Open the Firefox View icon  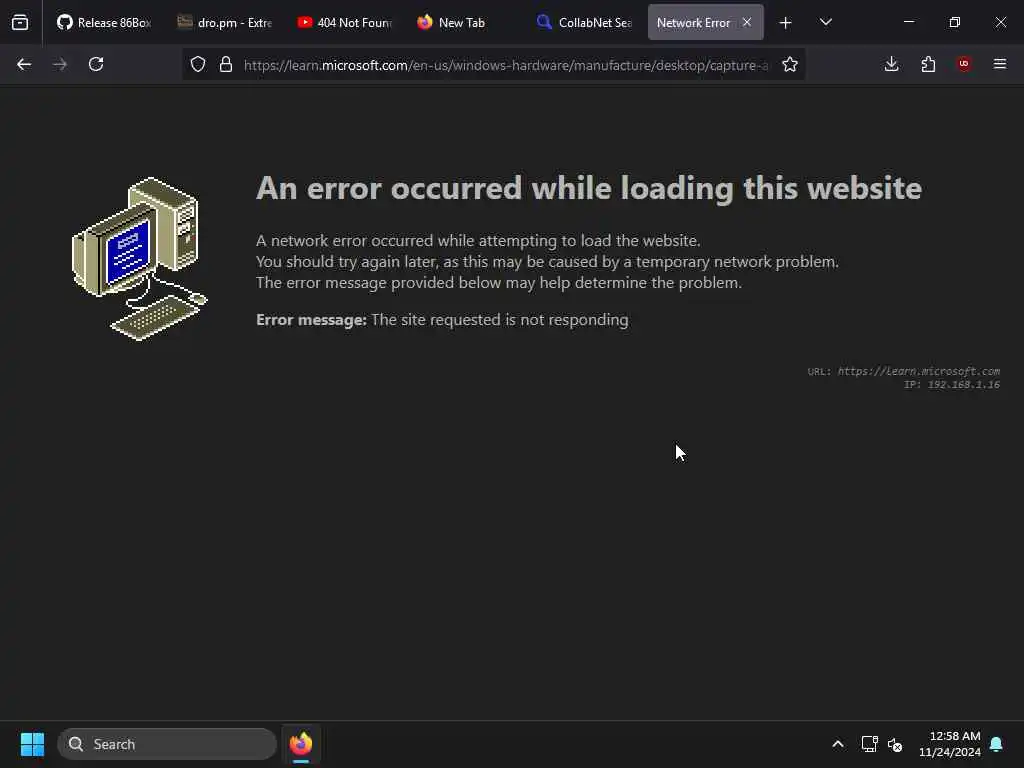20,23
